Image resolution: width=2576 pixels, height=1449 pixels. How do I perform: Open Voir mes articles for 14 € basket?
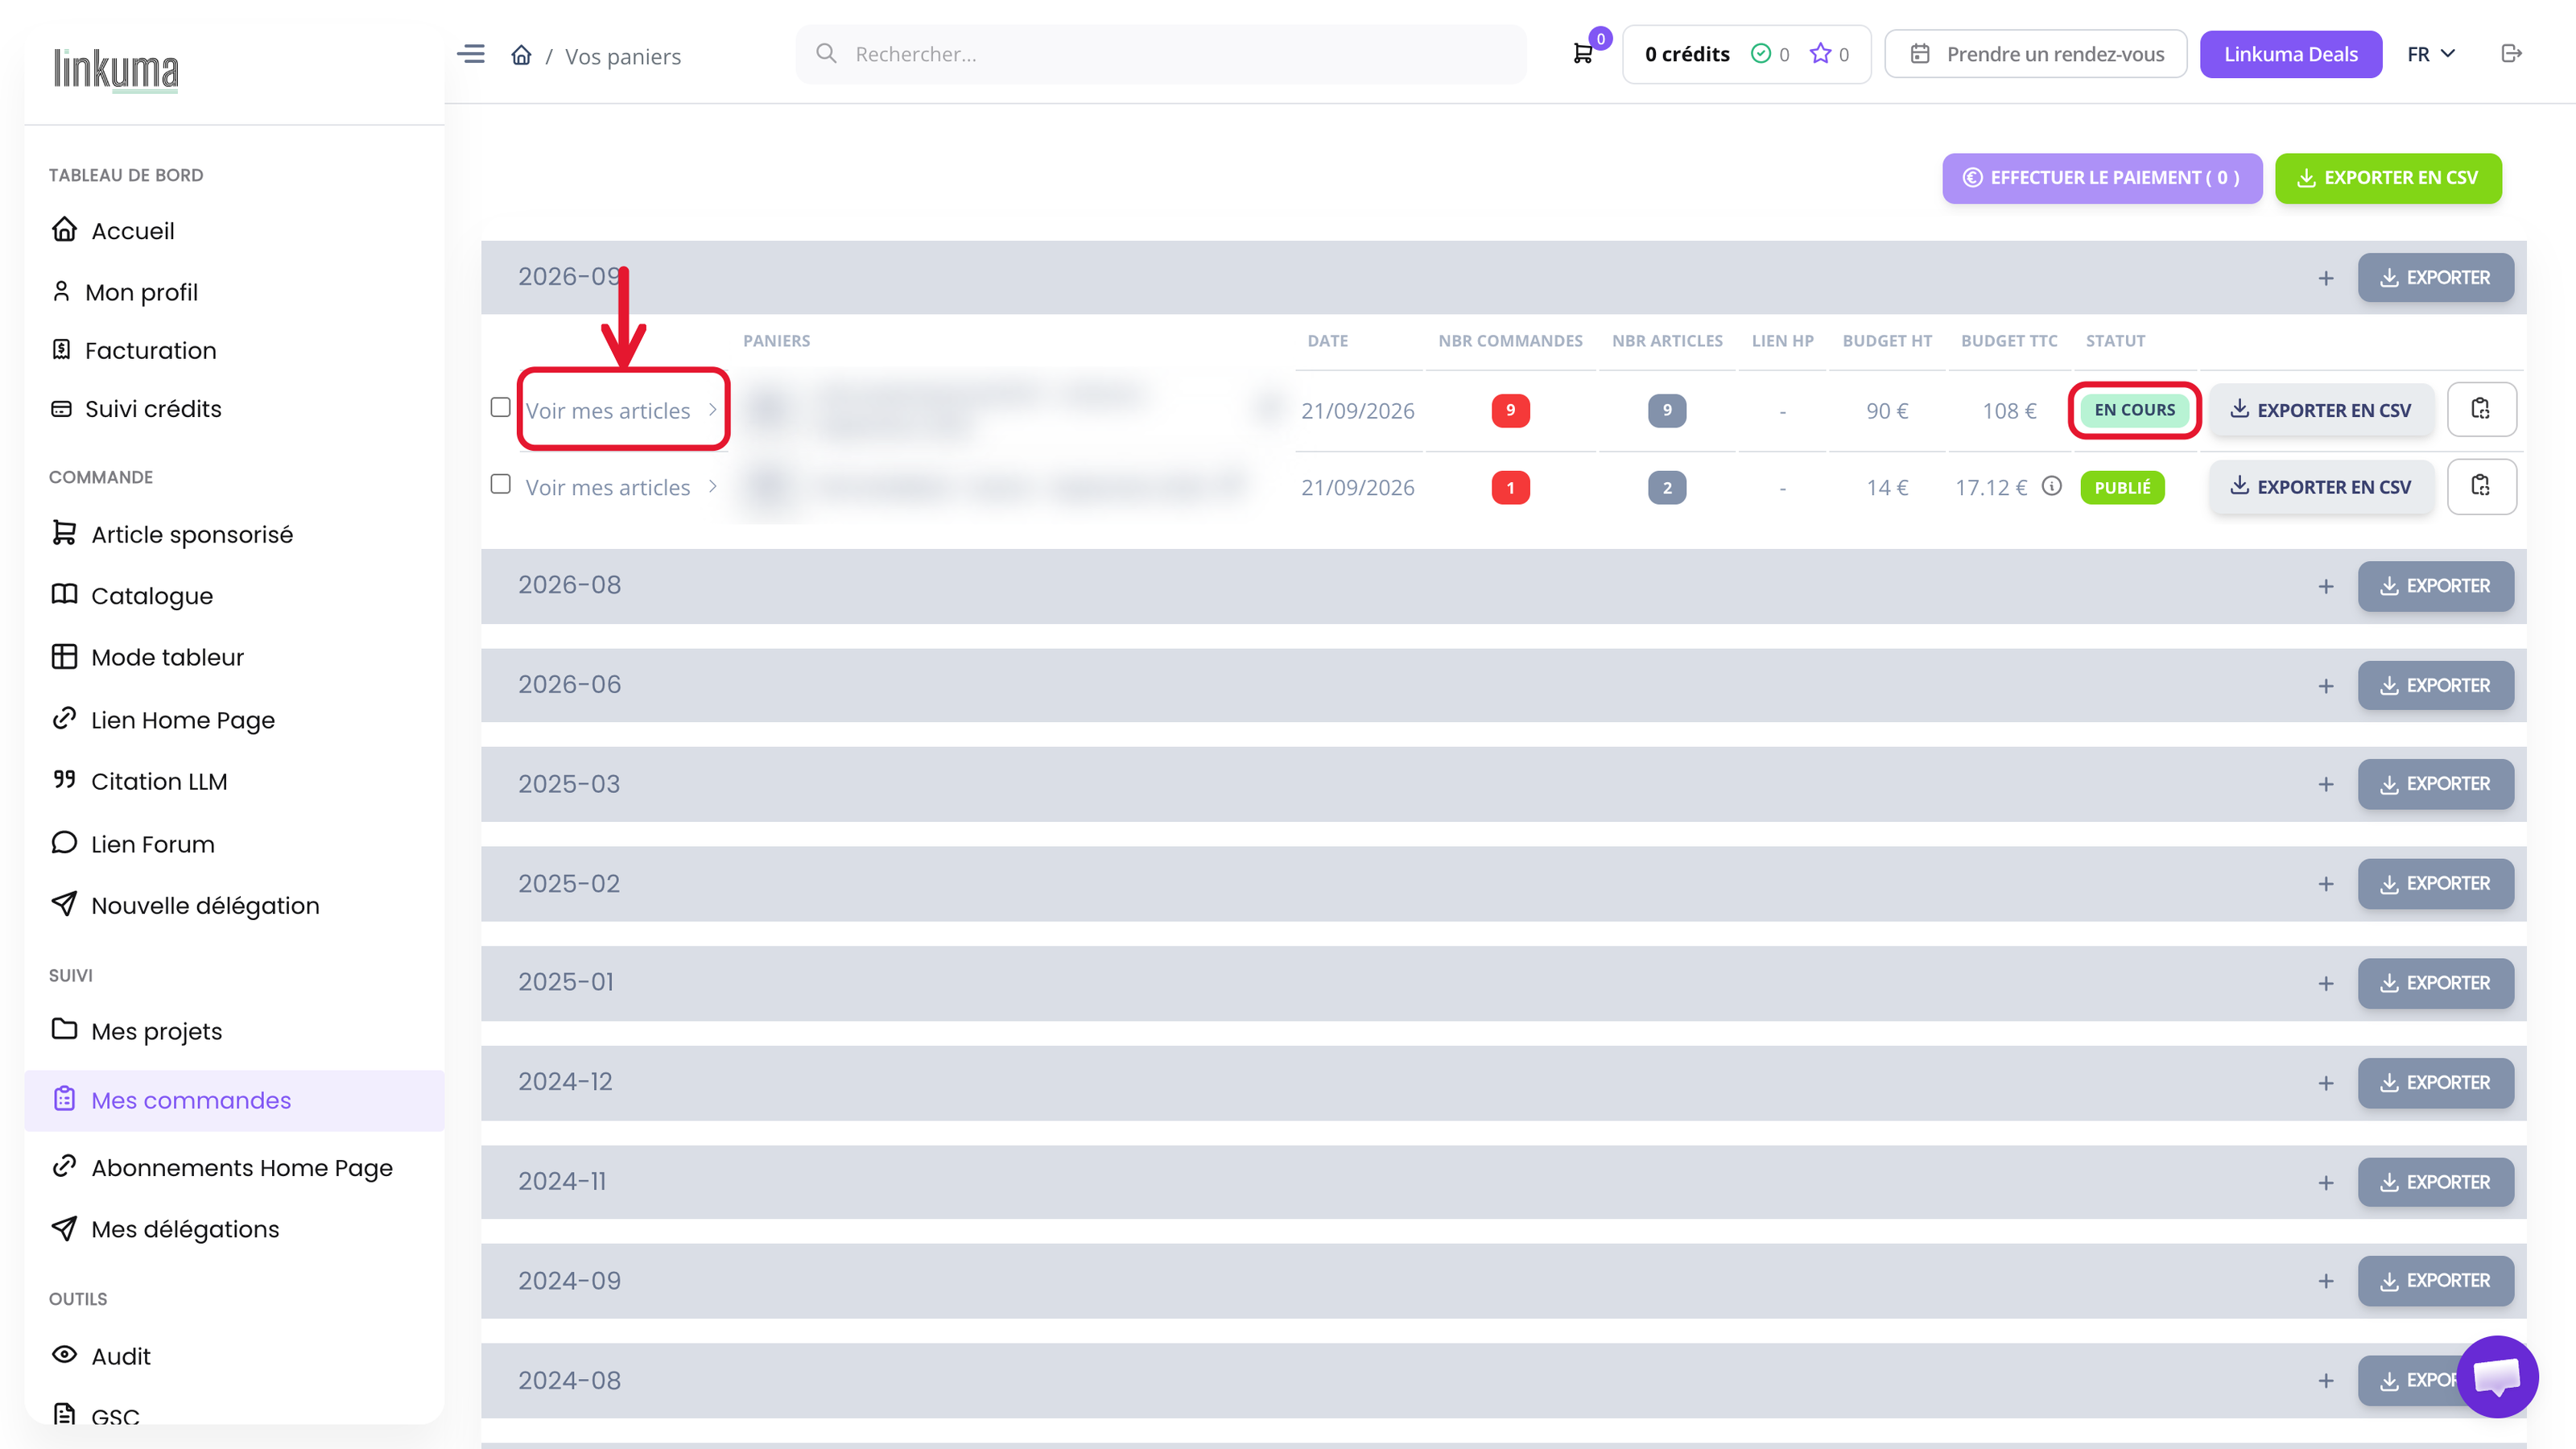click(621, 487)
